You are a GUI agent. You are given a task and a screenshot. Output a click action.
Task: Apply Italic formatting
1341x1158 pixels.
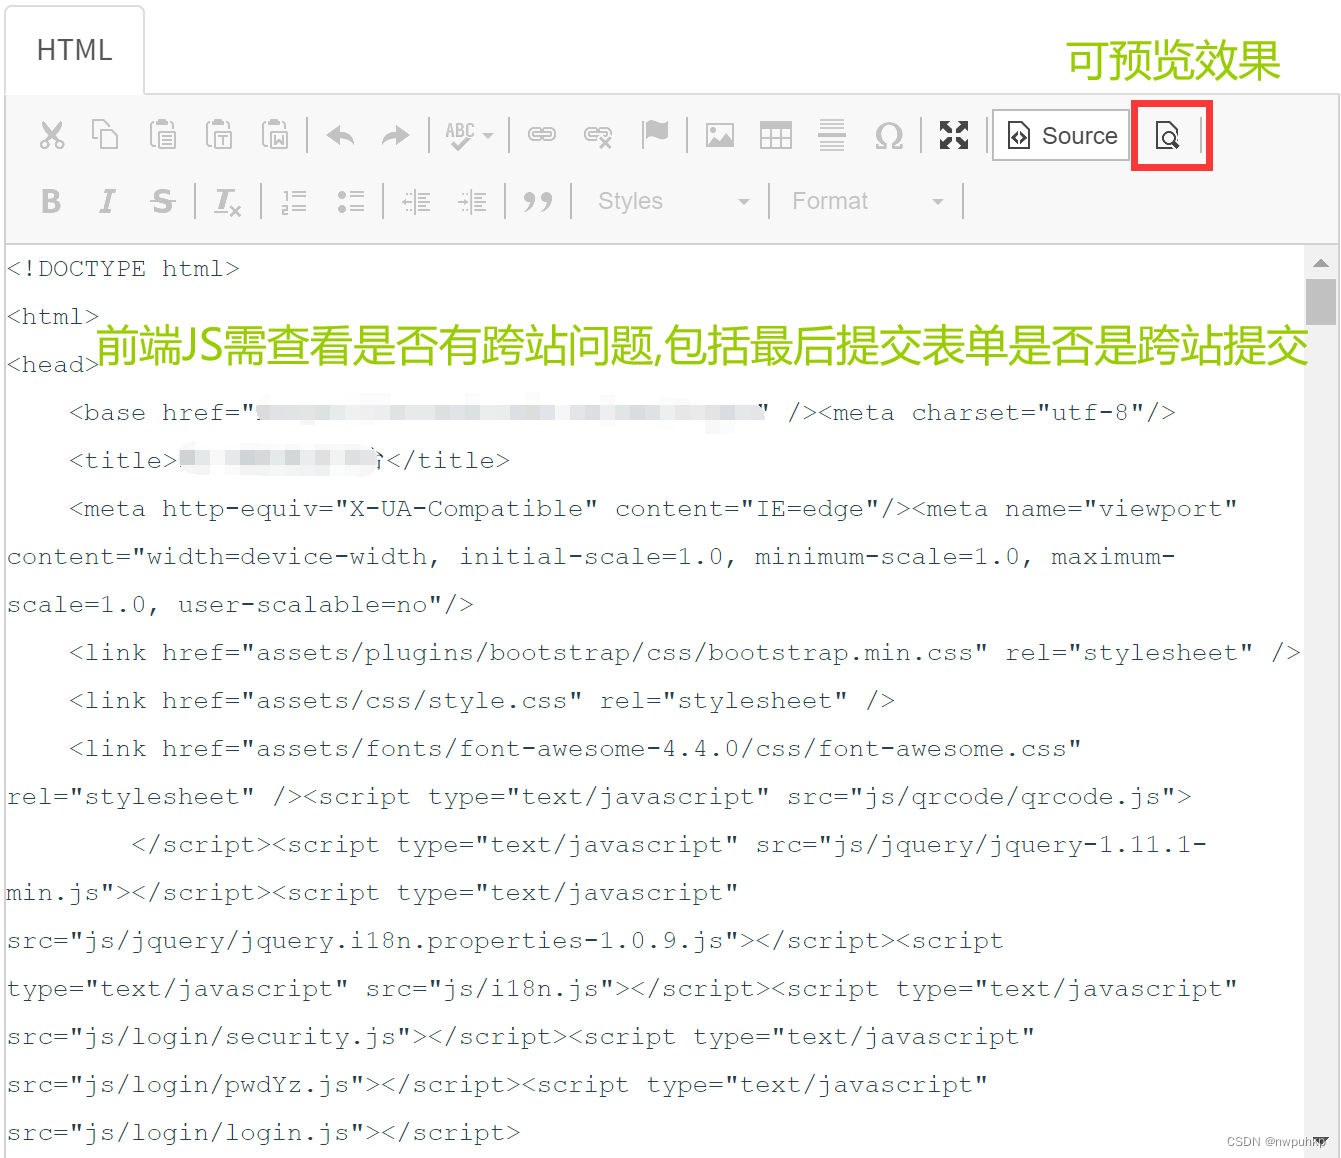(107, 201)
